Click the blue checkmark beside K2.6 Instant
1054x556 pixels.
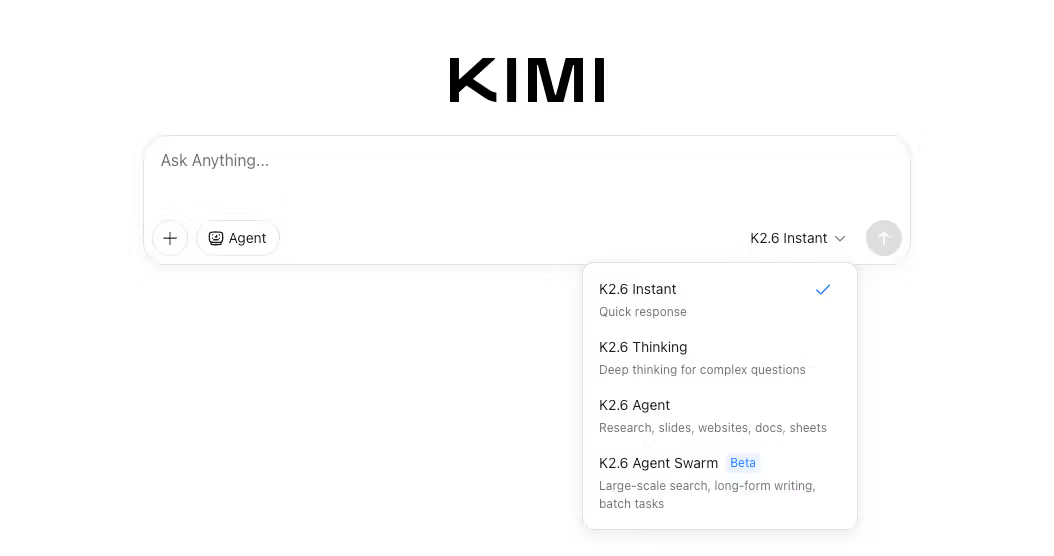point(823,290)
